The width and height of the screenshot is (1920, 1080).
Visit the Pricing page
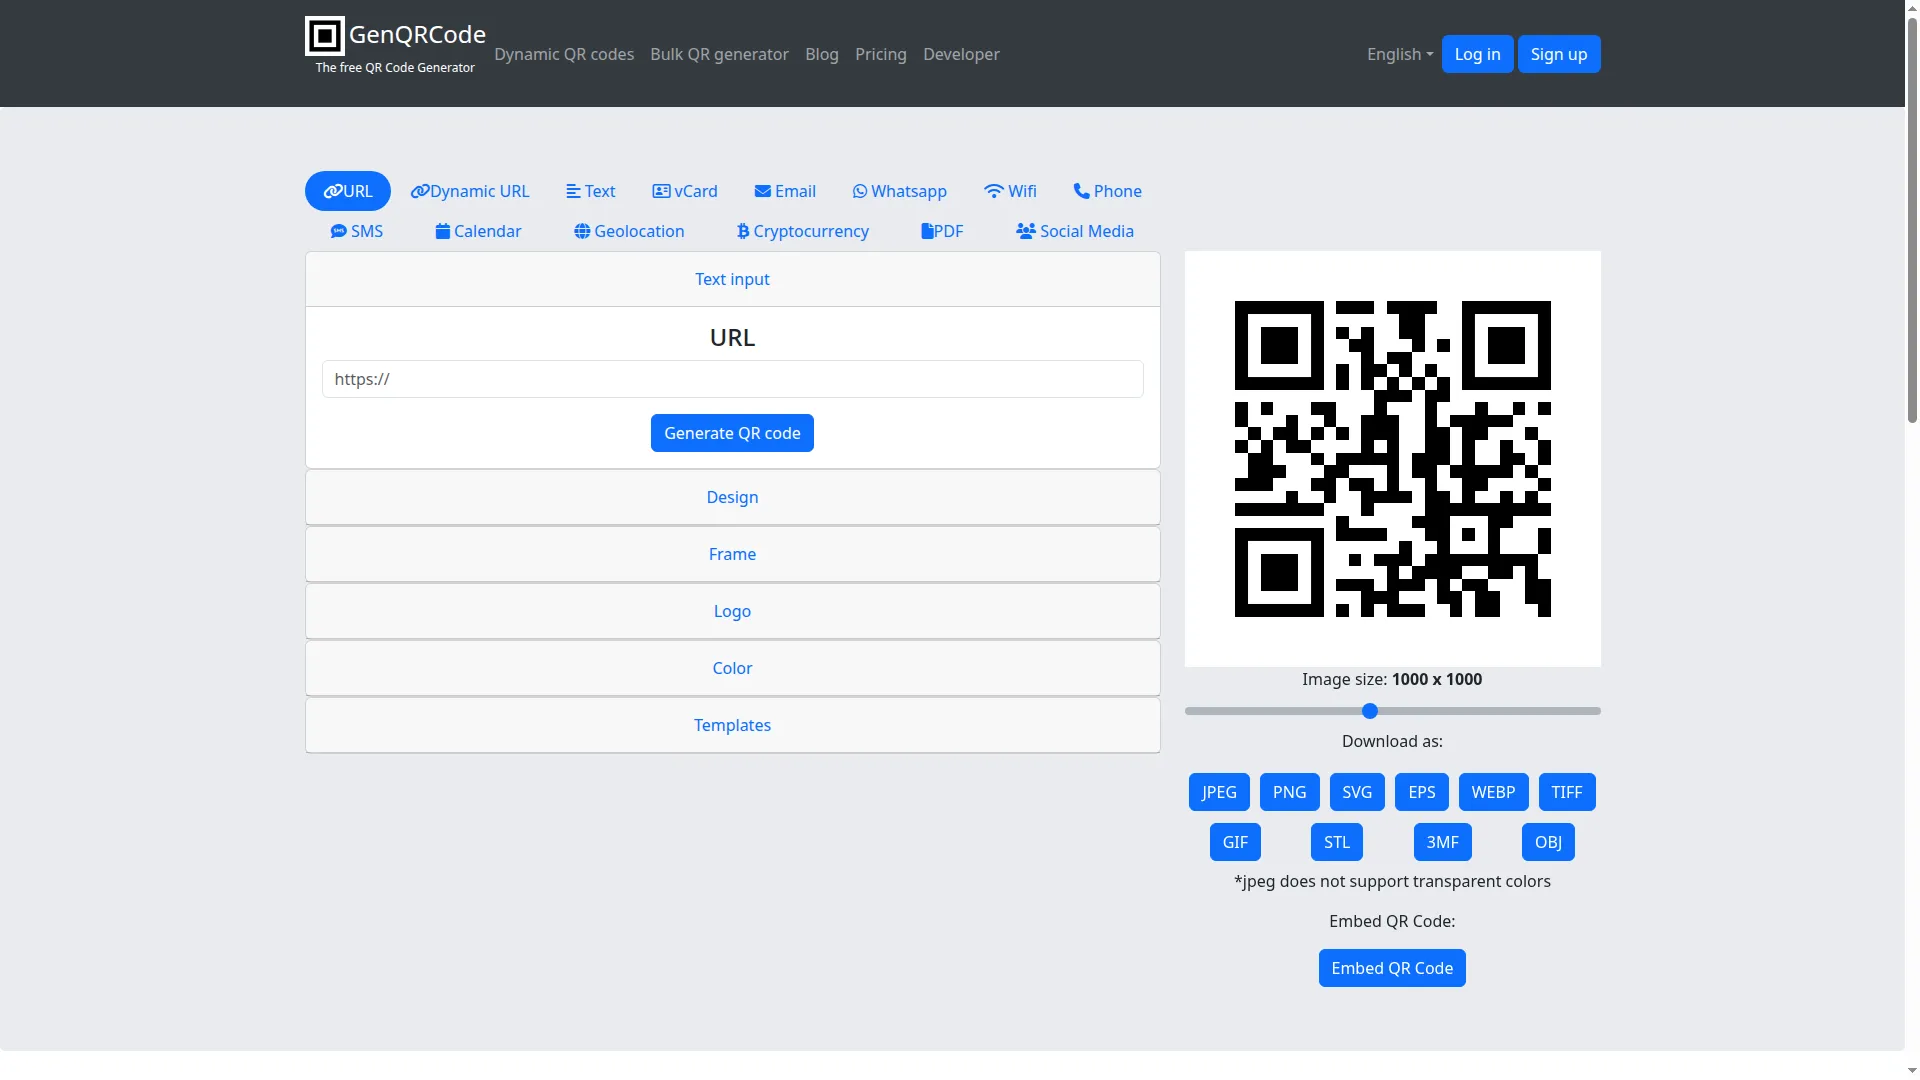point(881,54)
